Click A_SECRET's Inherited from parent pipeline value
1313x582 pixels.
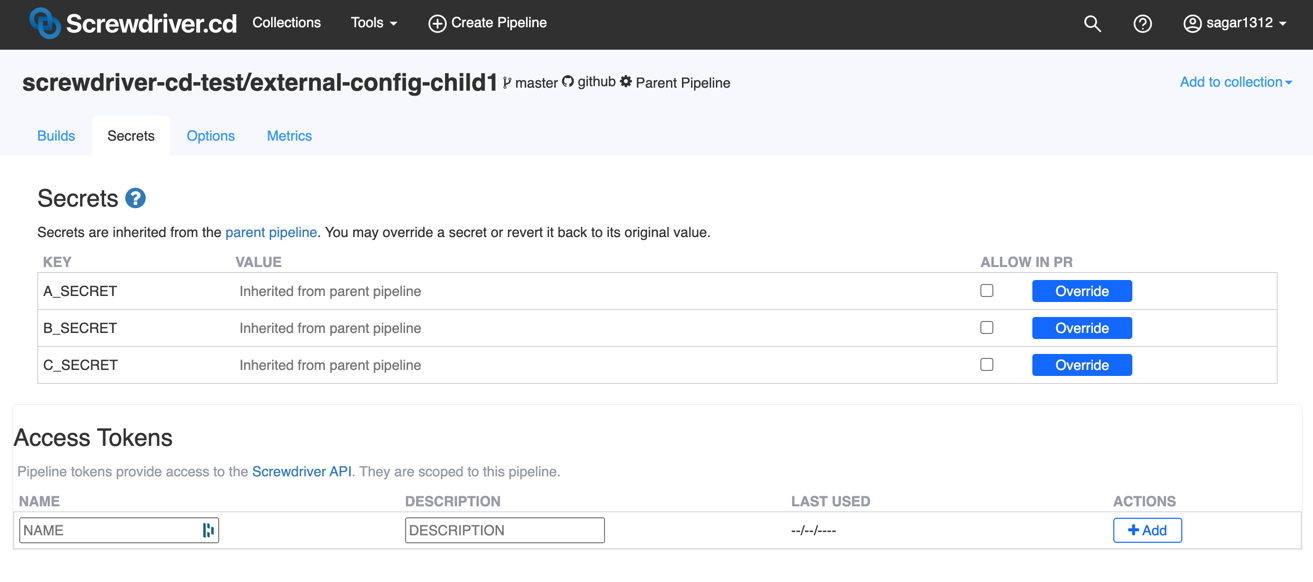coord(330,291)
